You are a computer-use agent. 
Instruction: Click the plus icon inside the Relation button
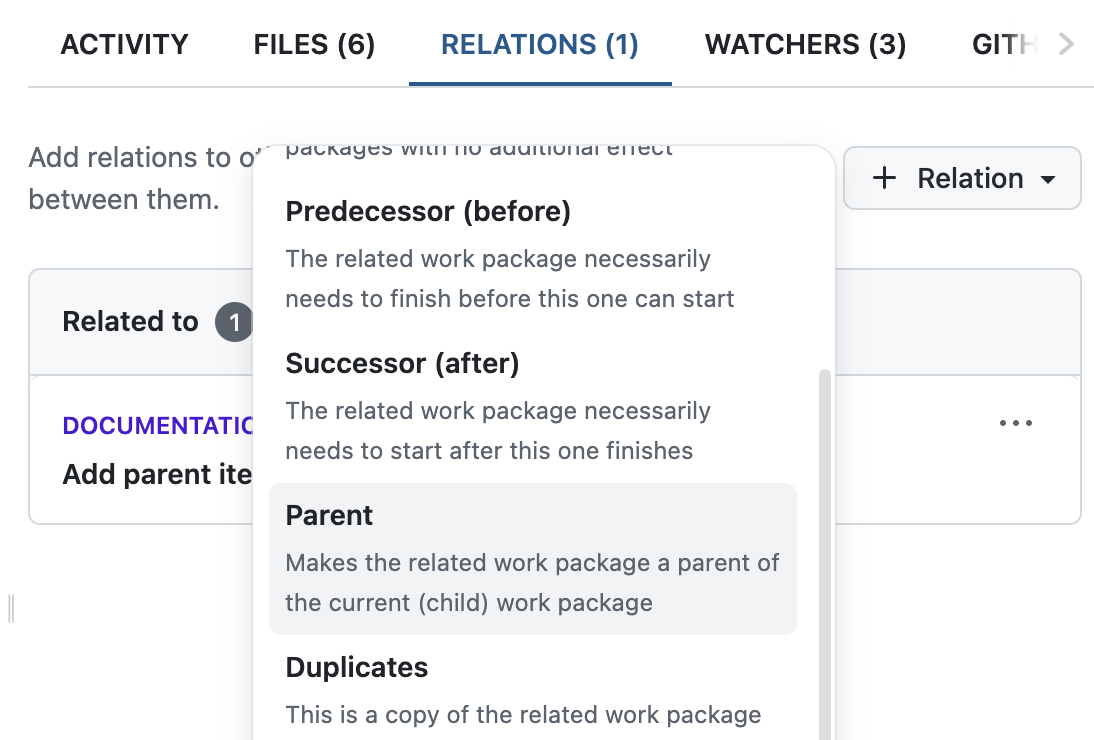[x=884, y=178]
